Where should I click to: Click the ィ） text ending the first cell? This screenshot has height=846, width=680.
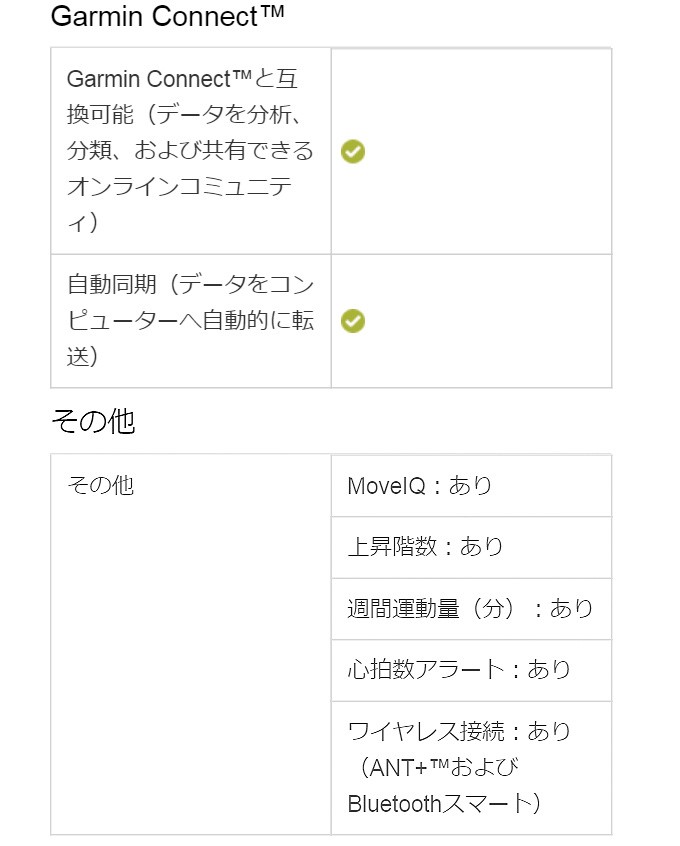pos(82,223)
